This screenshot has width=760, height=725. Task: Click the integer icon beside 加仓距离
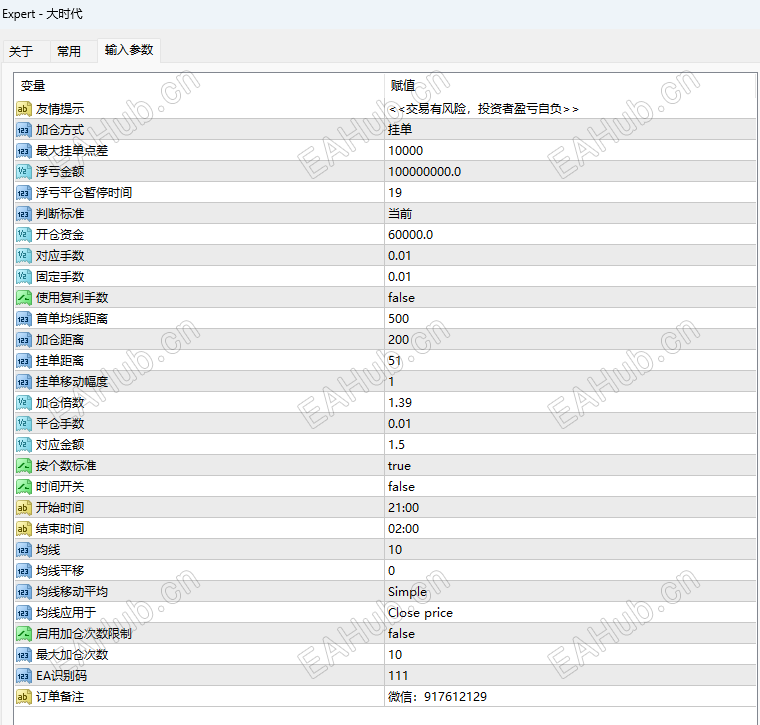(x=24, y=340)
